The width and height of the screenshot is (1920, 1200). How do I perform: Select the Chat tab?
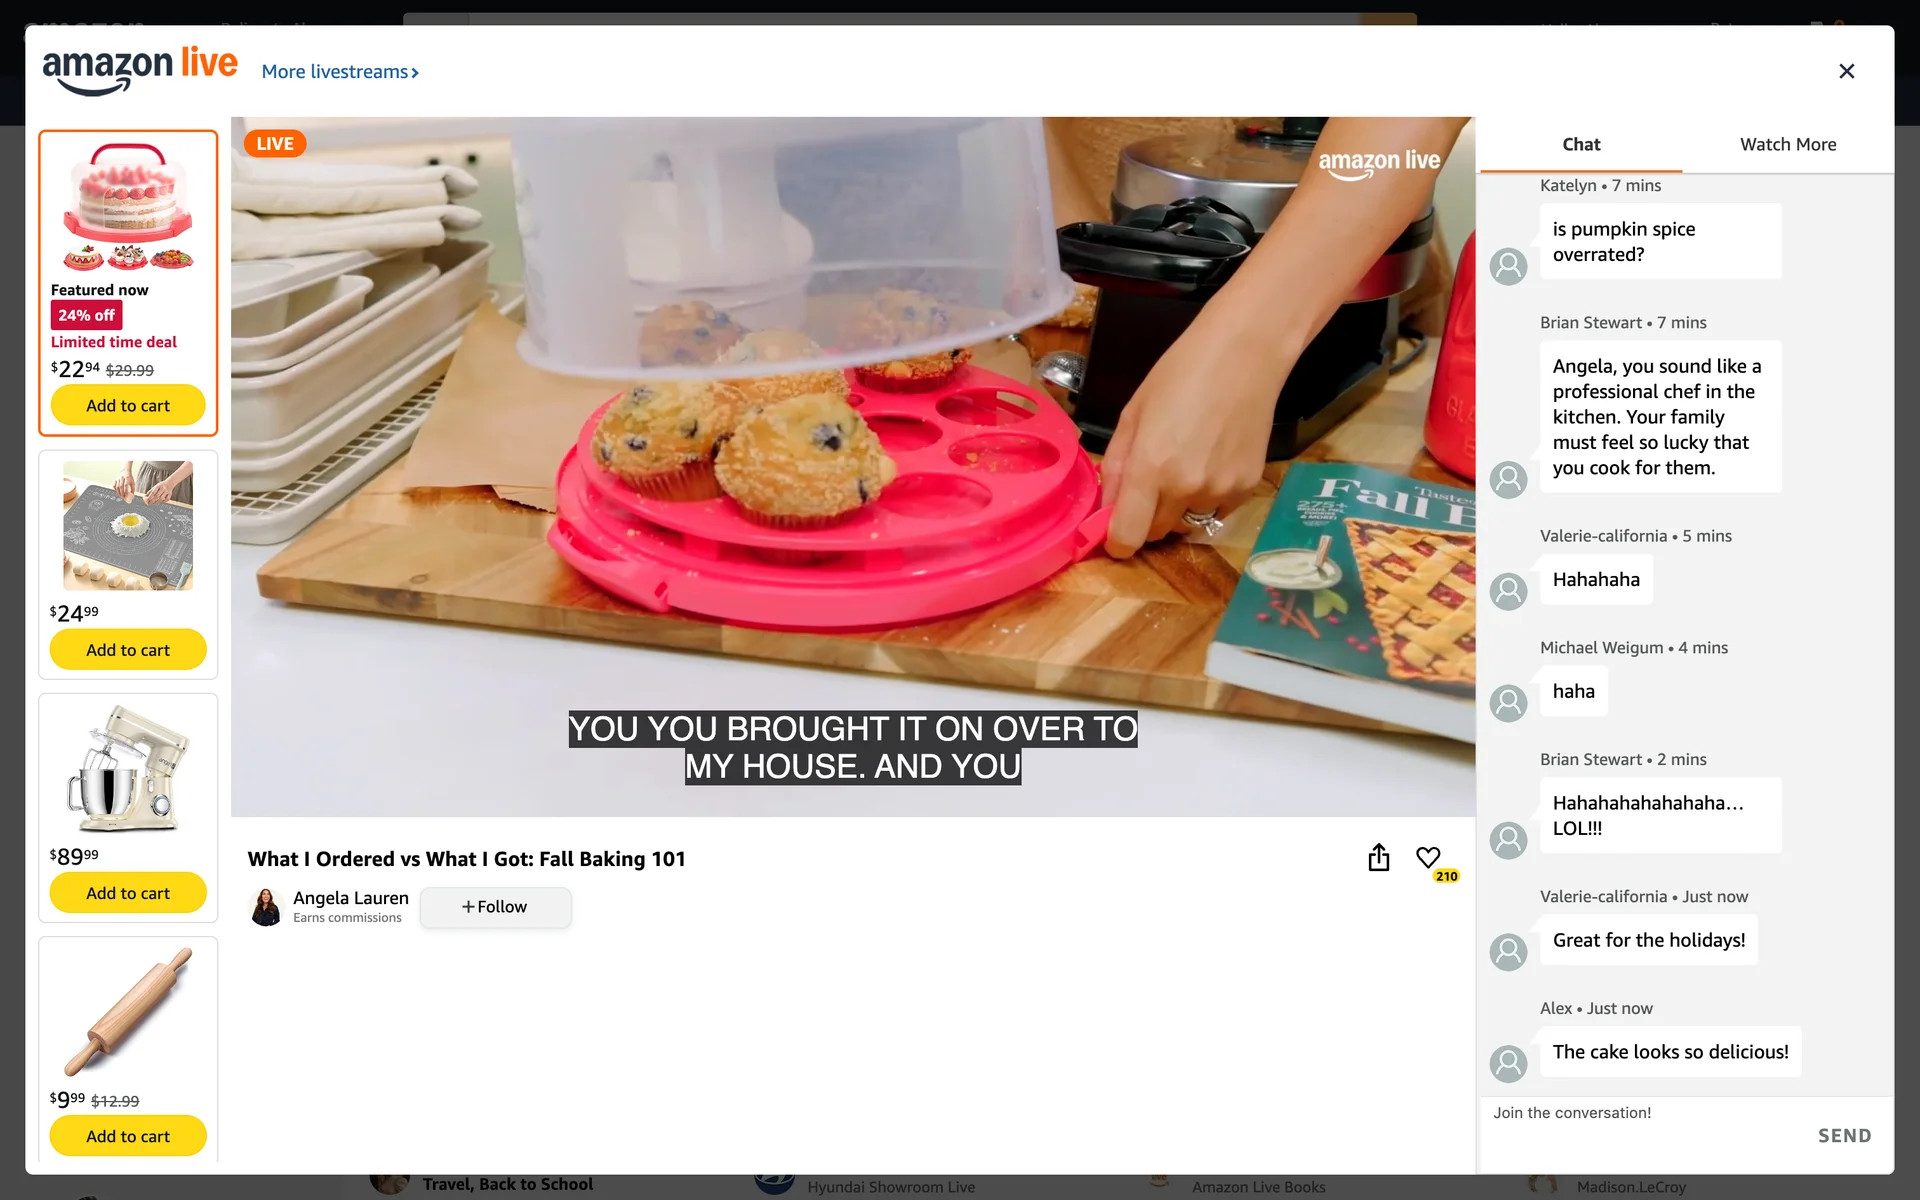coord(1581,144)
